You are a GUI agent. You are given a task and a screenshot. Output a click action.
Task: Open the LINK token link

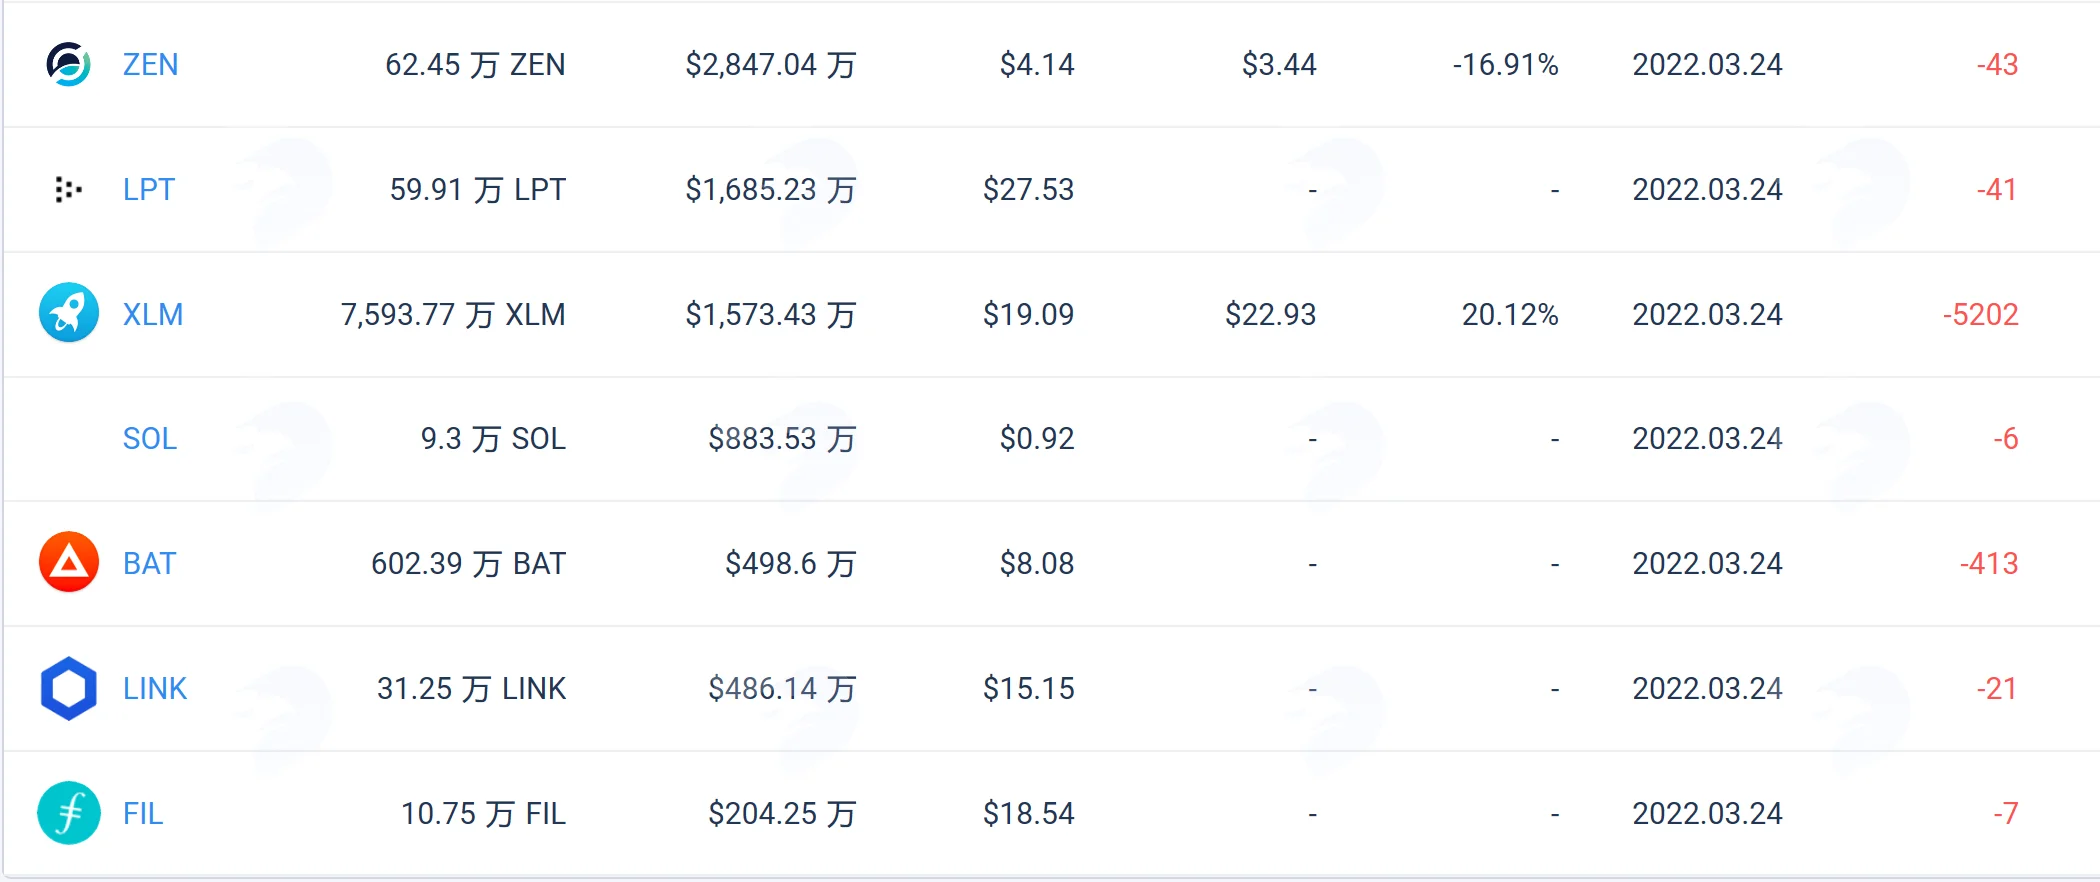(154, 688)
